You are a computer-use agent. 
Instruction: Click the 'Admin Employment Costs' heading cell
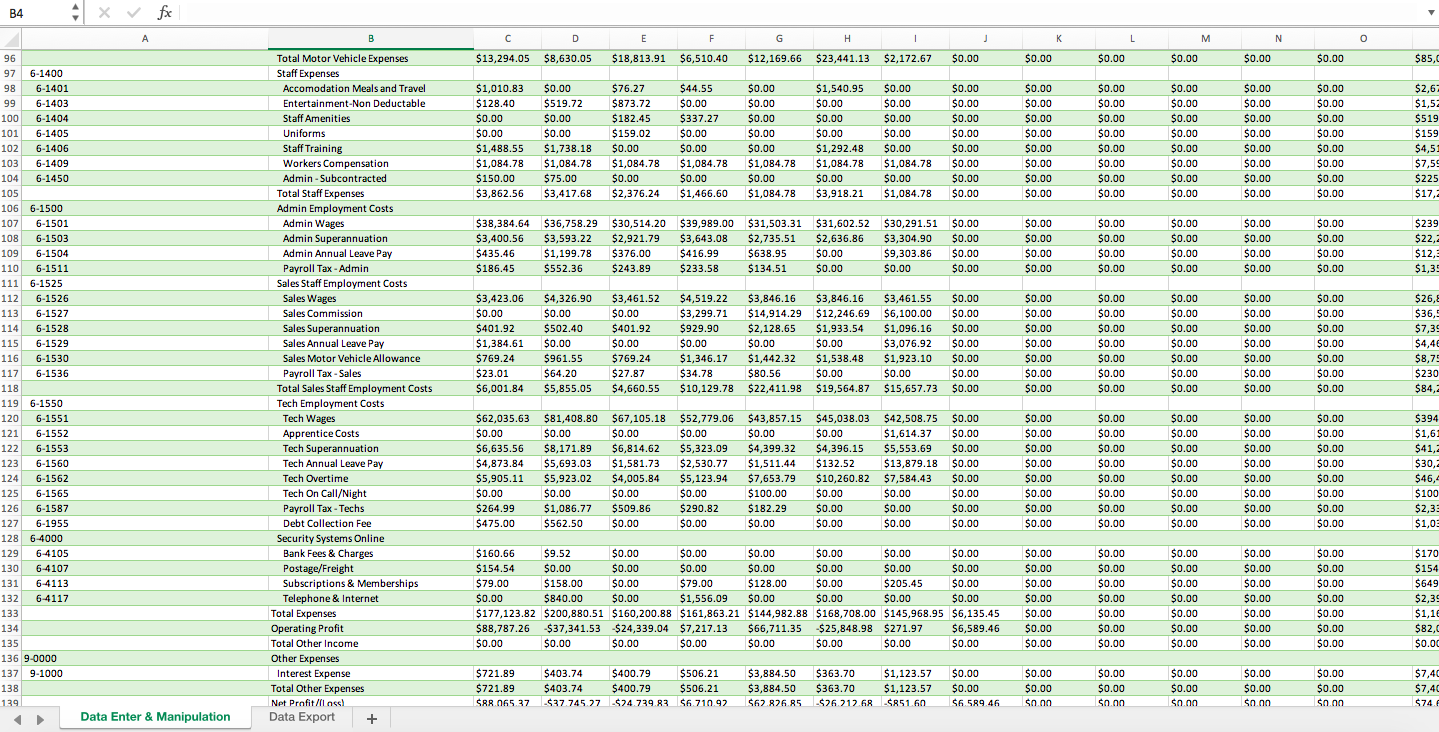371,209
